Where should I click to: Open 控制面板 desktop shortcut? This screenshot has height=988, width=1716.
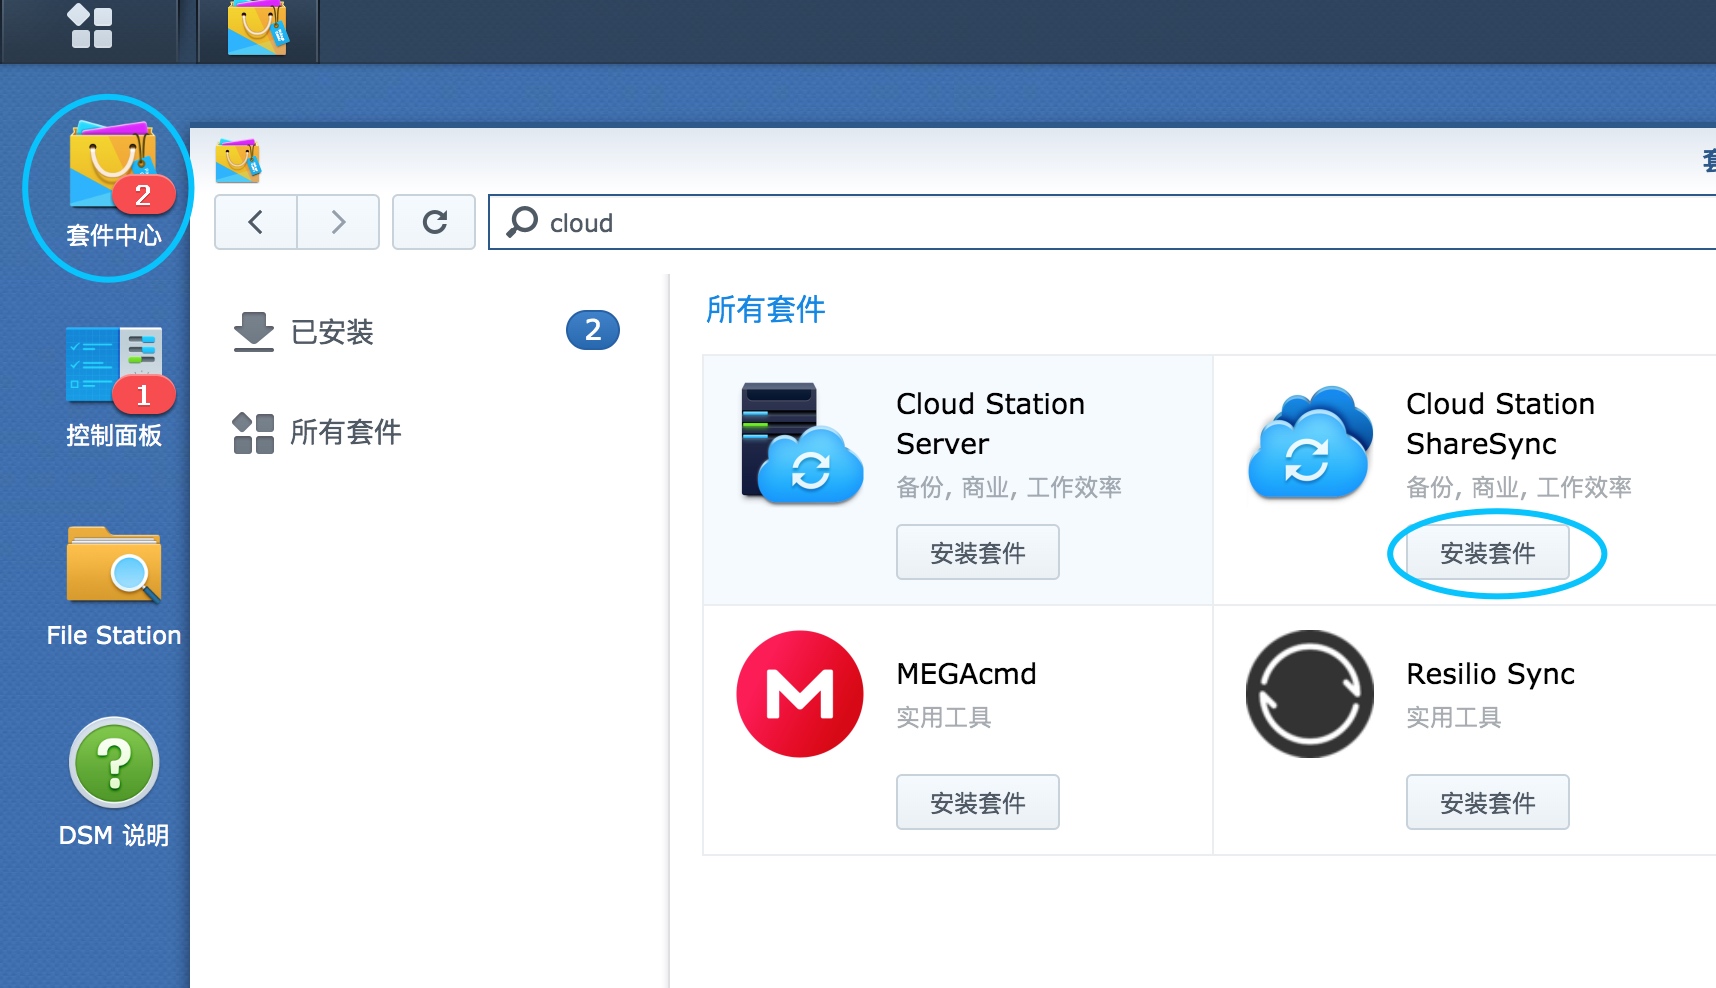(x=114, y=388)
